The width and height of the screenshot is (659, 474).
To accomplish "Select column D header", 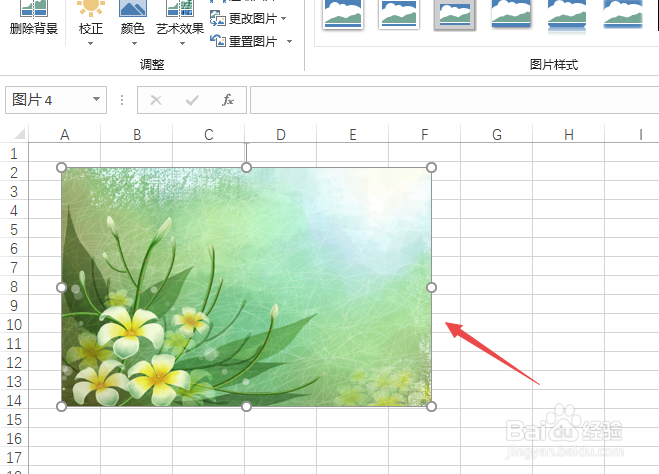I will pos(281,134).
